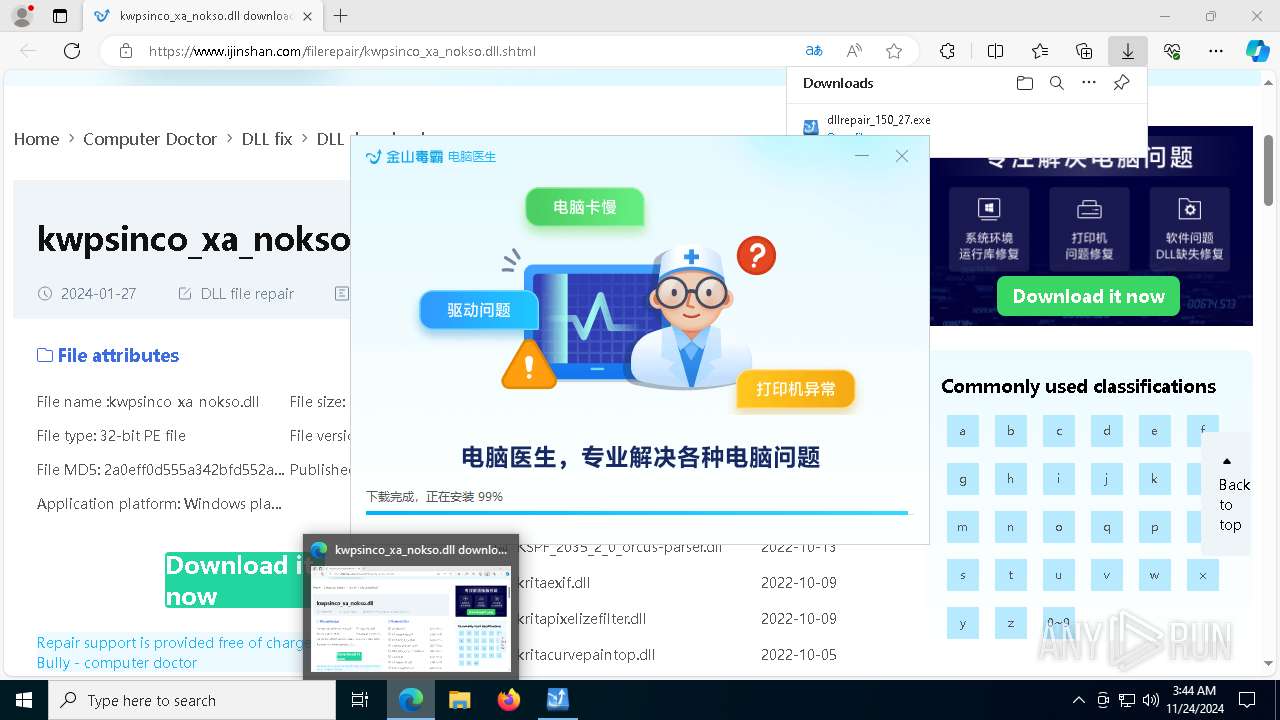Open Edge settings and more menu
Viewport: 1280px width, 720px height.
pos(1216,51)
